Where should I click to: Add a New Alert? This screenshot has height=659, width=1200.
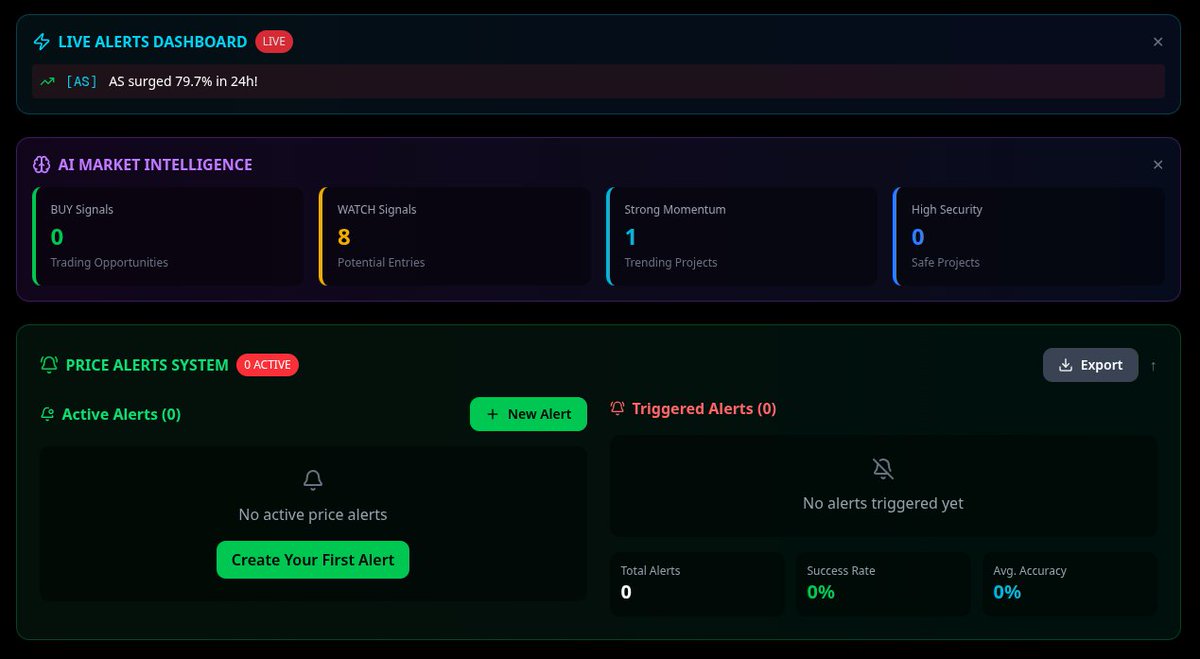click(528, 414)
